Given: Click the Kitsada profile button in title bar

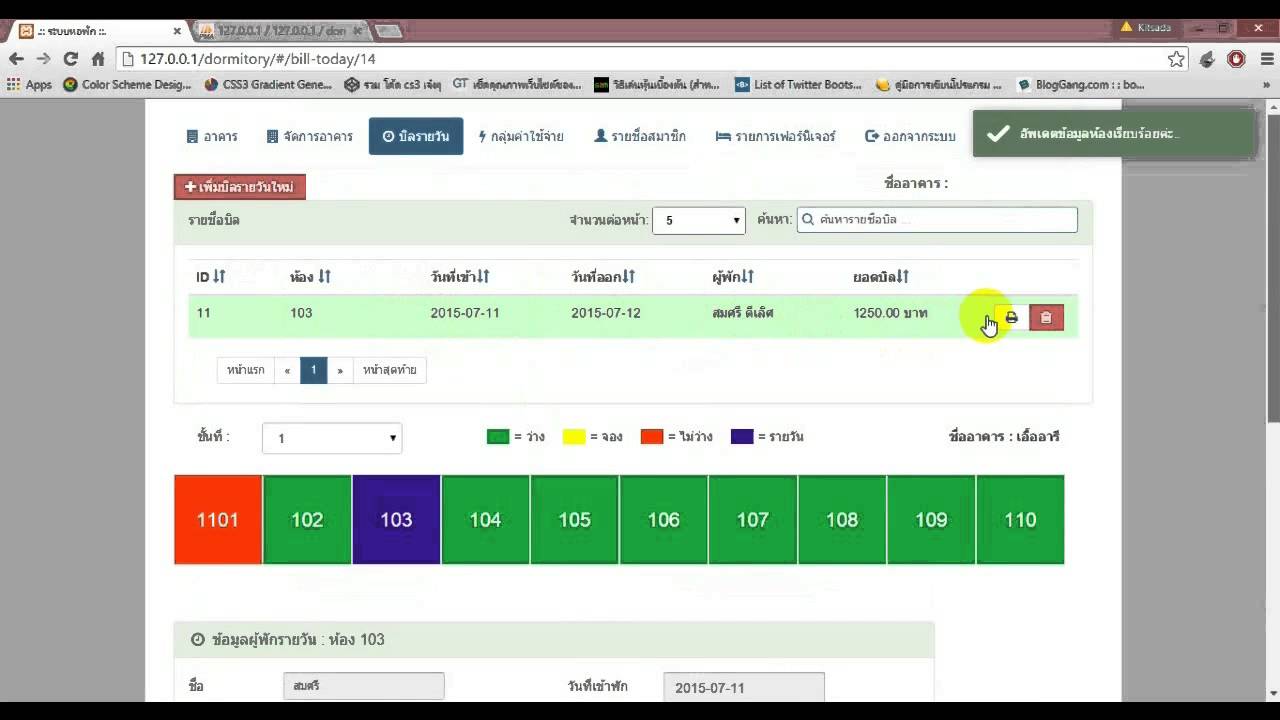Looking at the screenshot, I should click(1146, 27).
